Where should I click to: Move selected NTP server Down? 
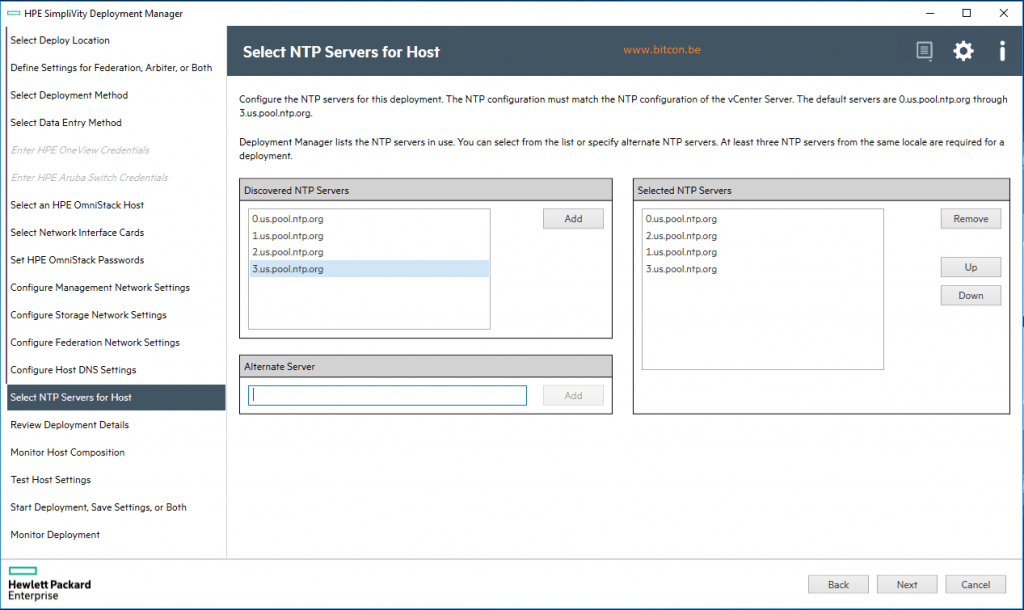(x=970, y=296)
